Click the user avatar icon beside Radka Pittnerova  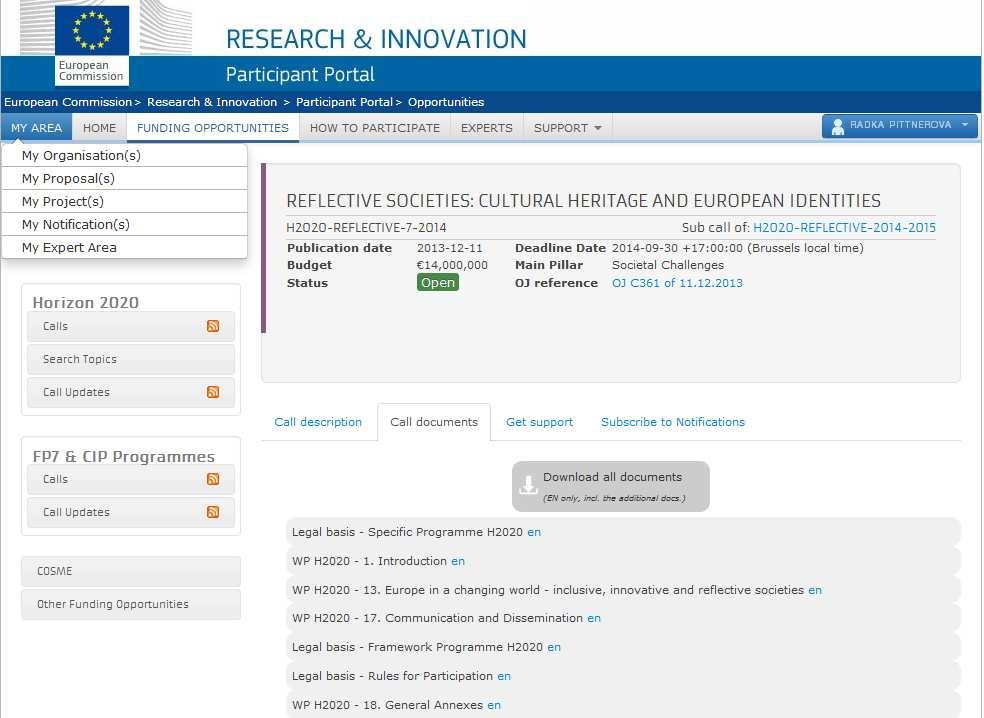tap(837, 126)
